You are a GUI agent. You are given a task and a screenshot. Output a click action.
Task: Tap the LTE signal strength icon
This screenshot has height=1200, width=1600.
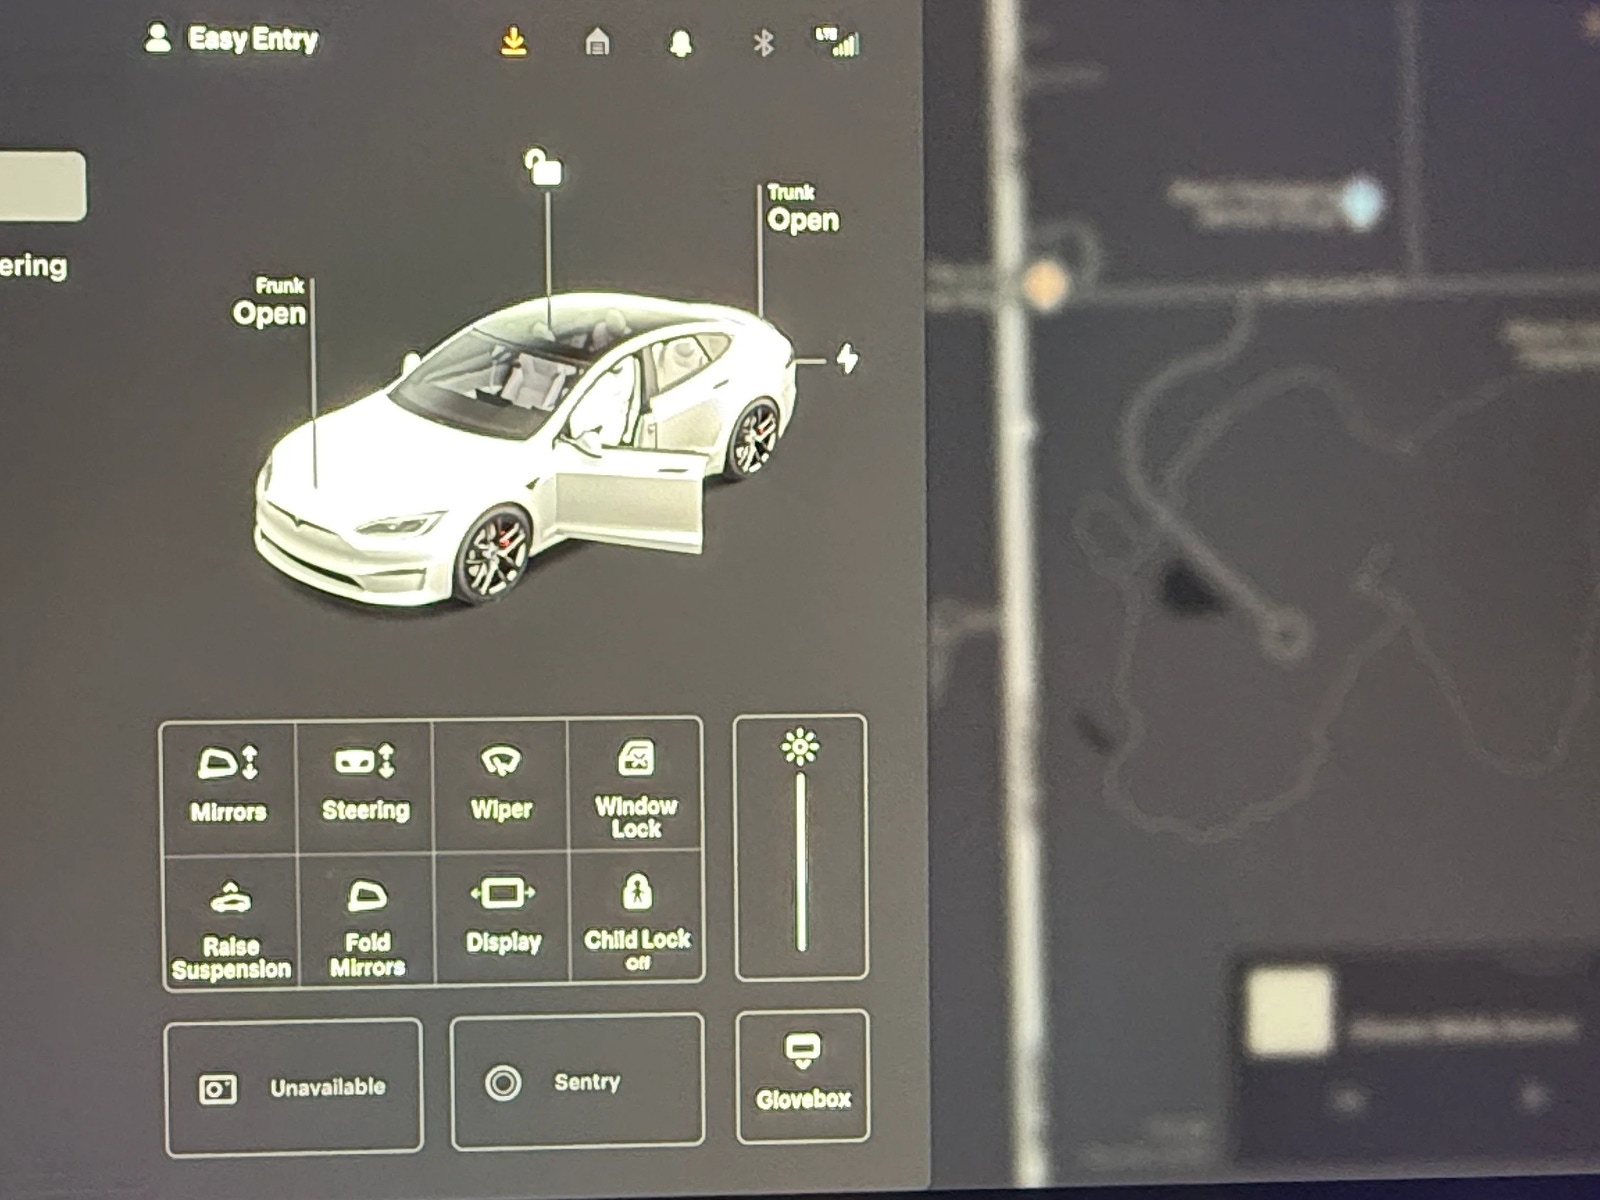click(x=837, y=42)
